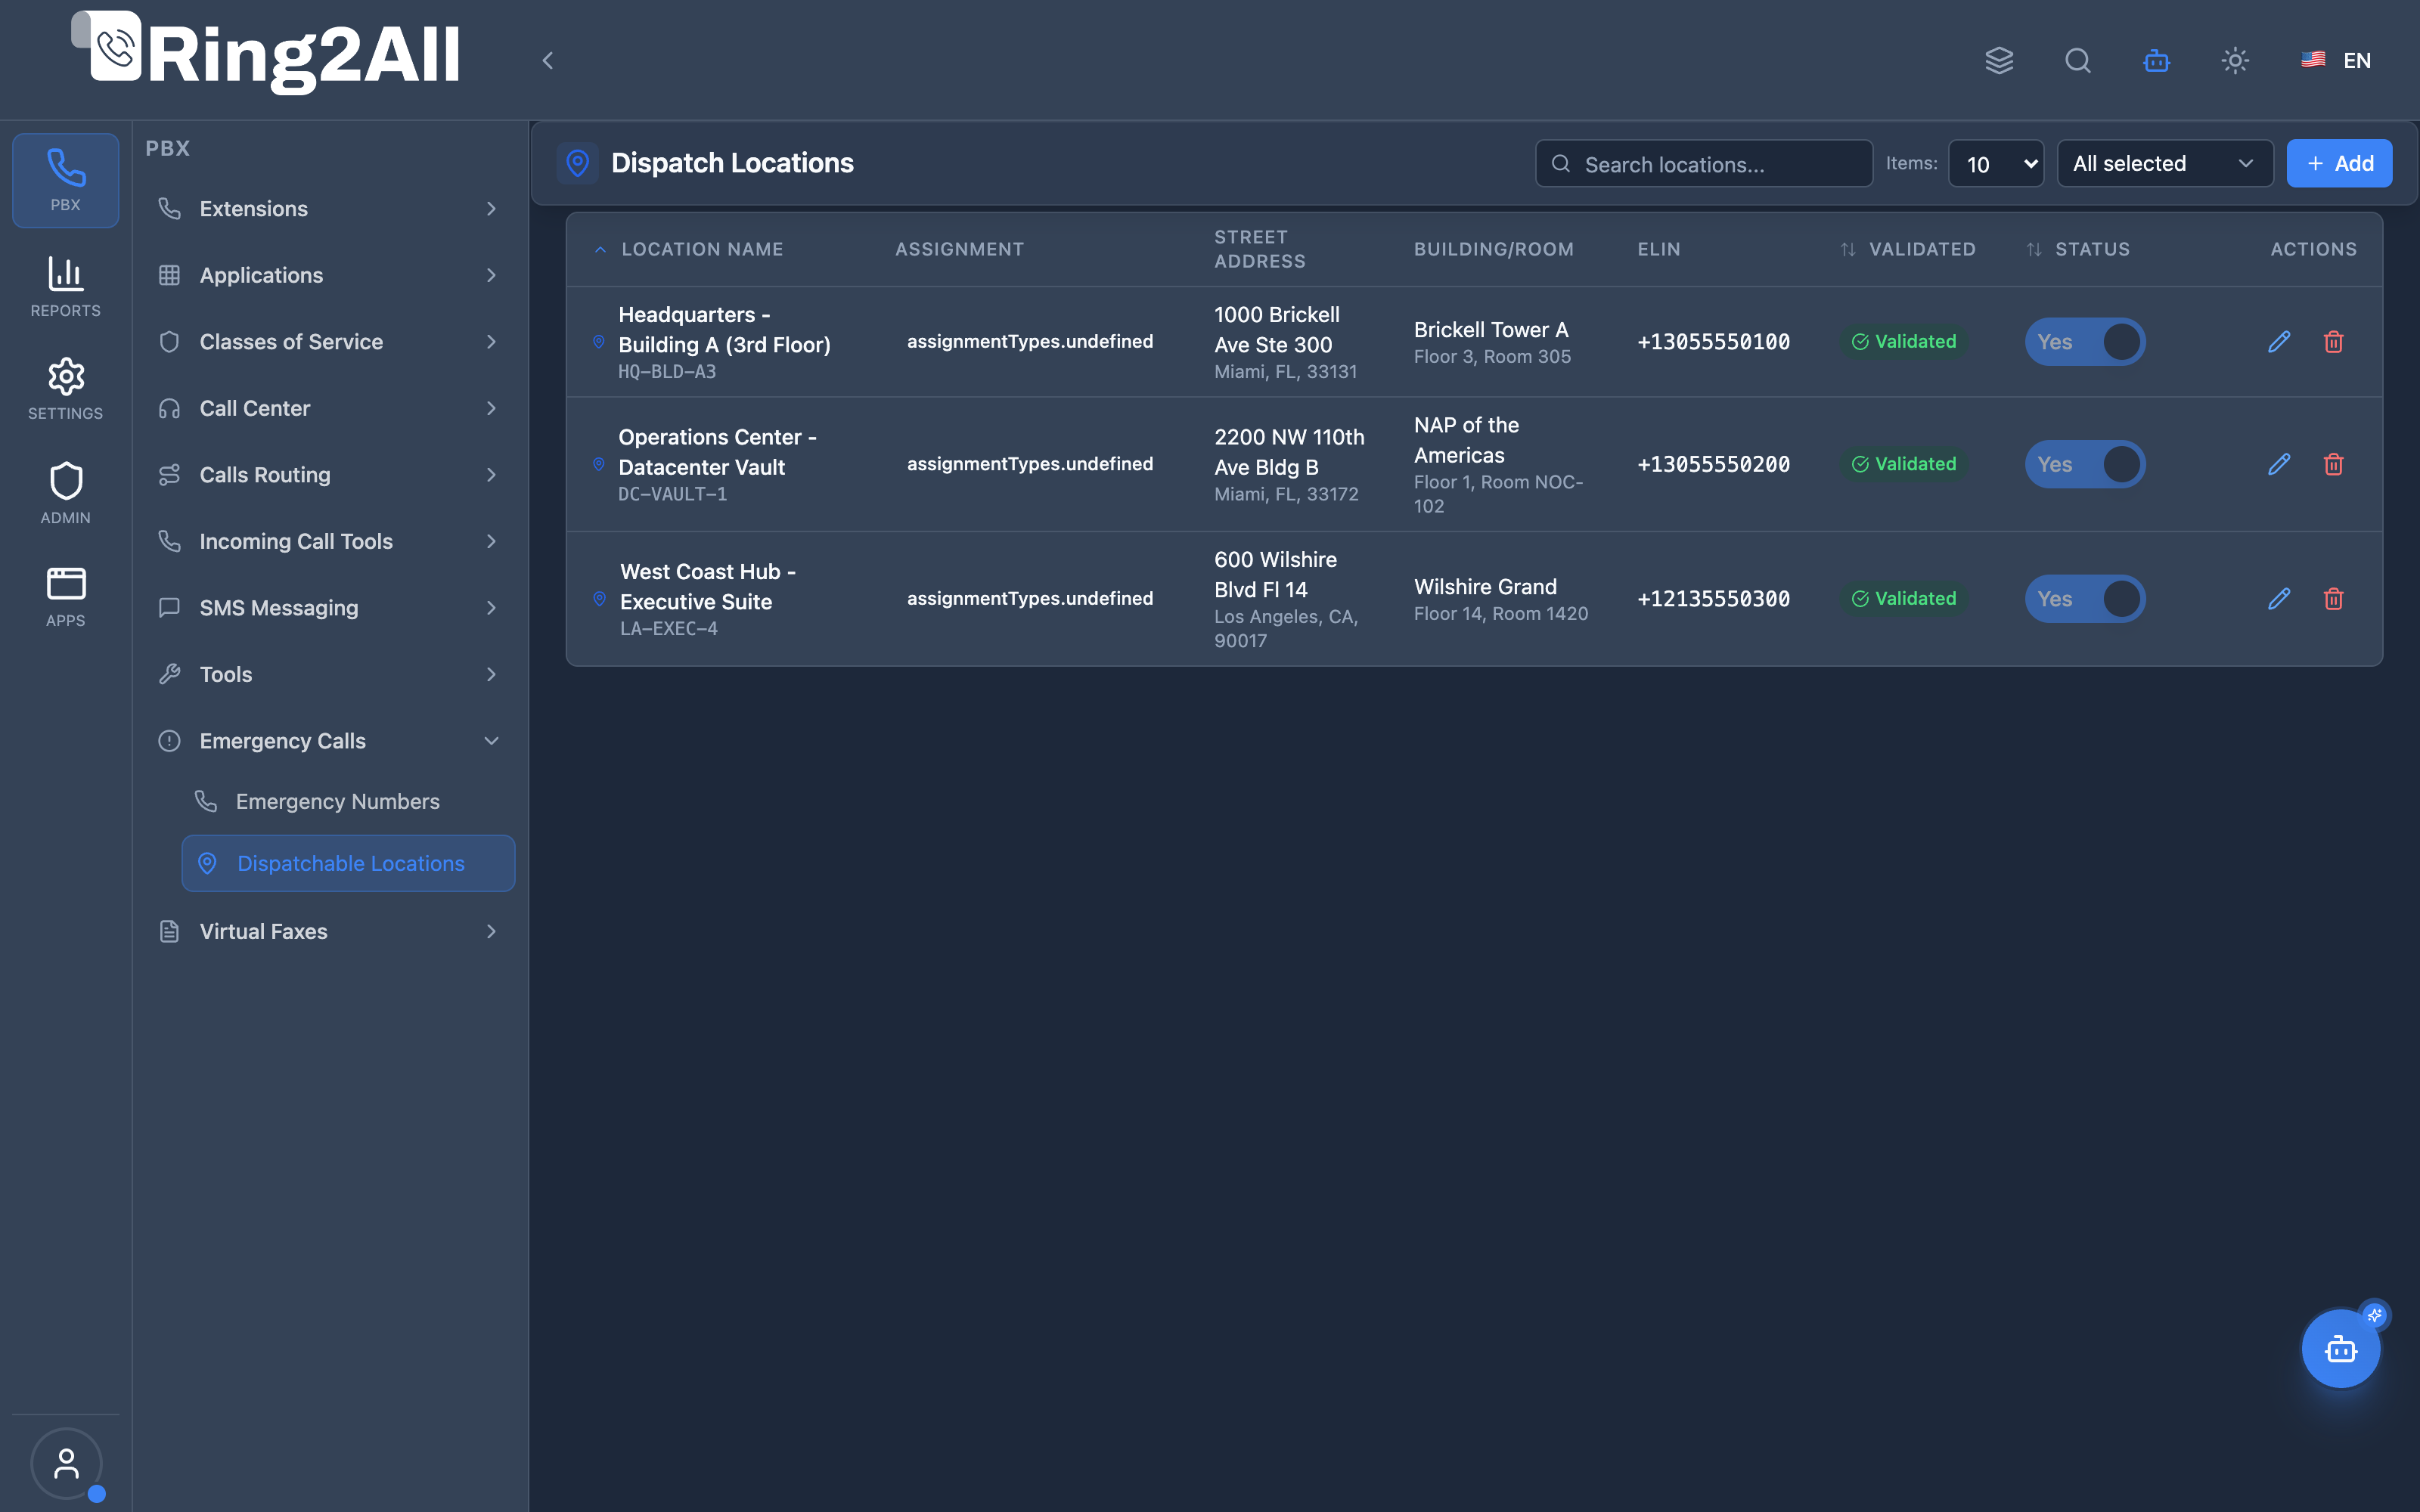2420x1512 pixels.
Task: Open the Reports section icon
Action: (x=65, y=286)
